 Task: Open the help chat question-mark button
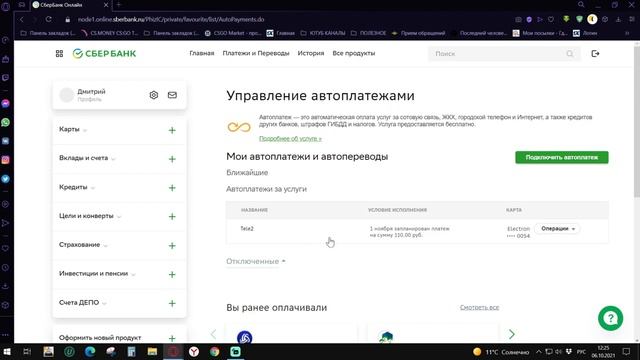tap(611, 318)
